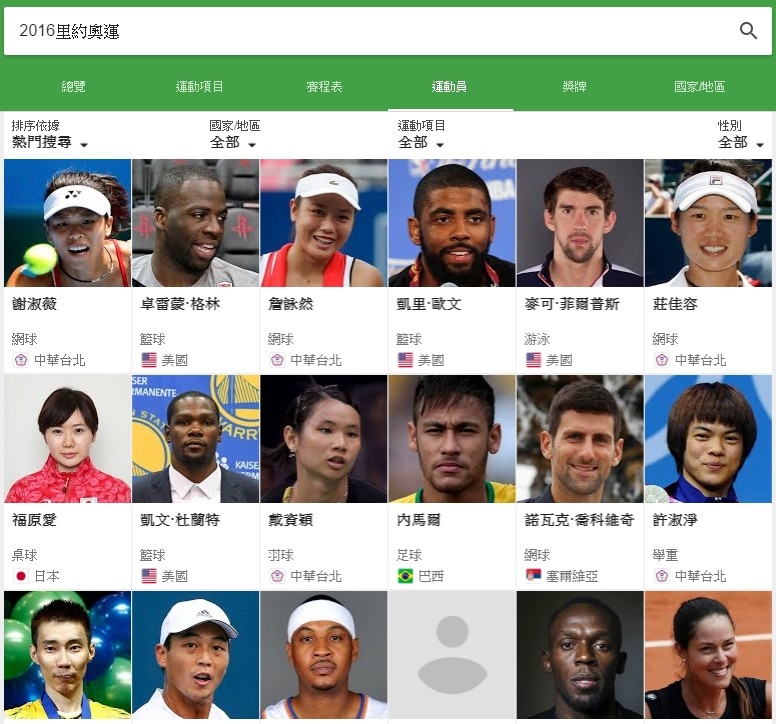776x724 pixels.
Task: Click the Chinese Taipei flag under 謝淑薇
Action: 21,360
